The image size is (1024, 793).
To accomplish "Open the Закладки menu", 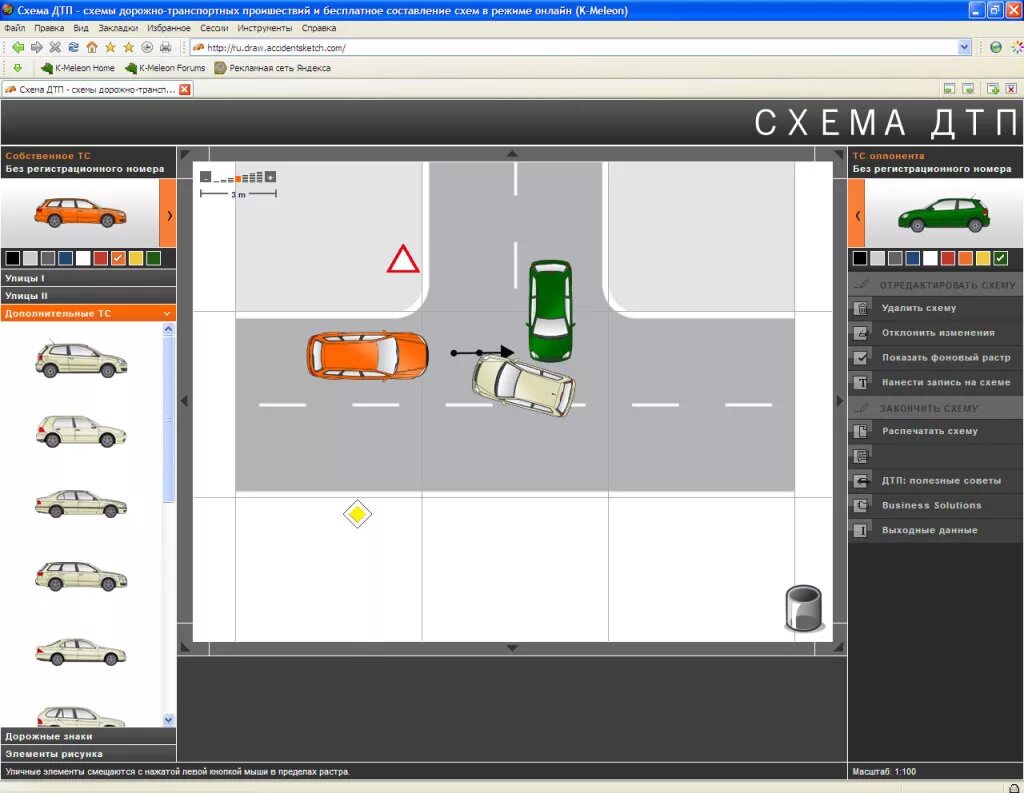I will (118, 28).
